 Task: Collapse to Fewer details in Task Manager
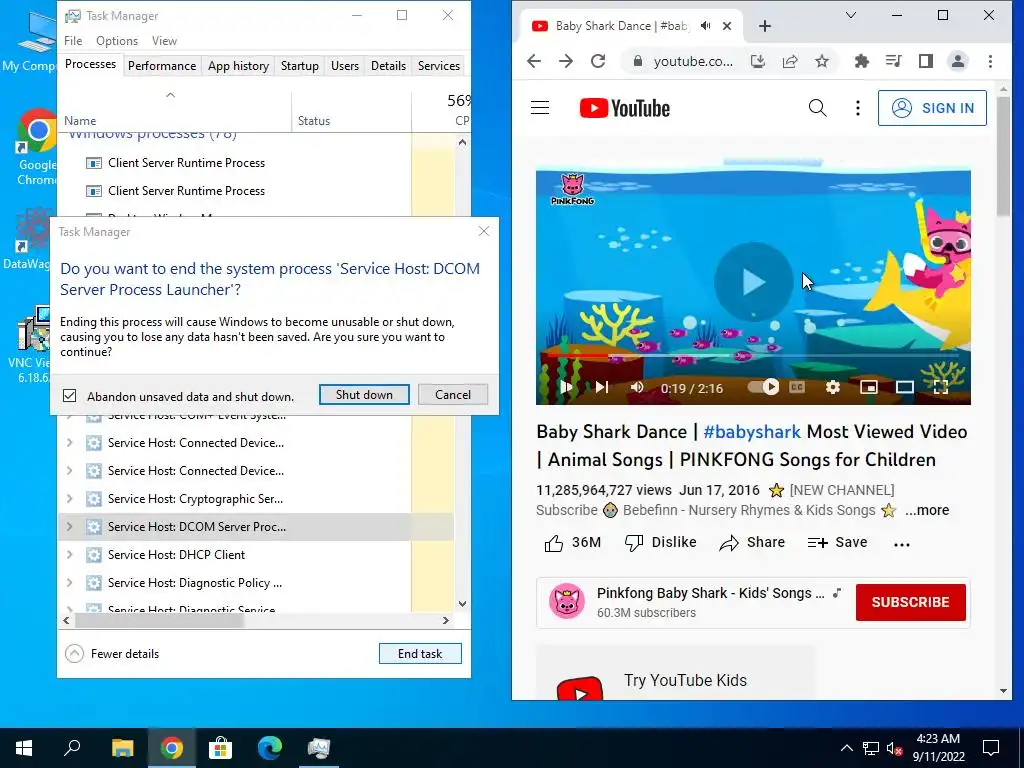(x=112, y=654)
